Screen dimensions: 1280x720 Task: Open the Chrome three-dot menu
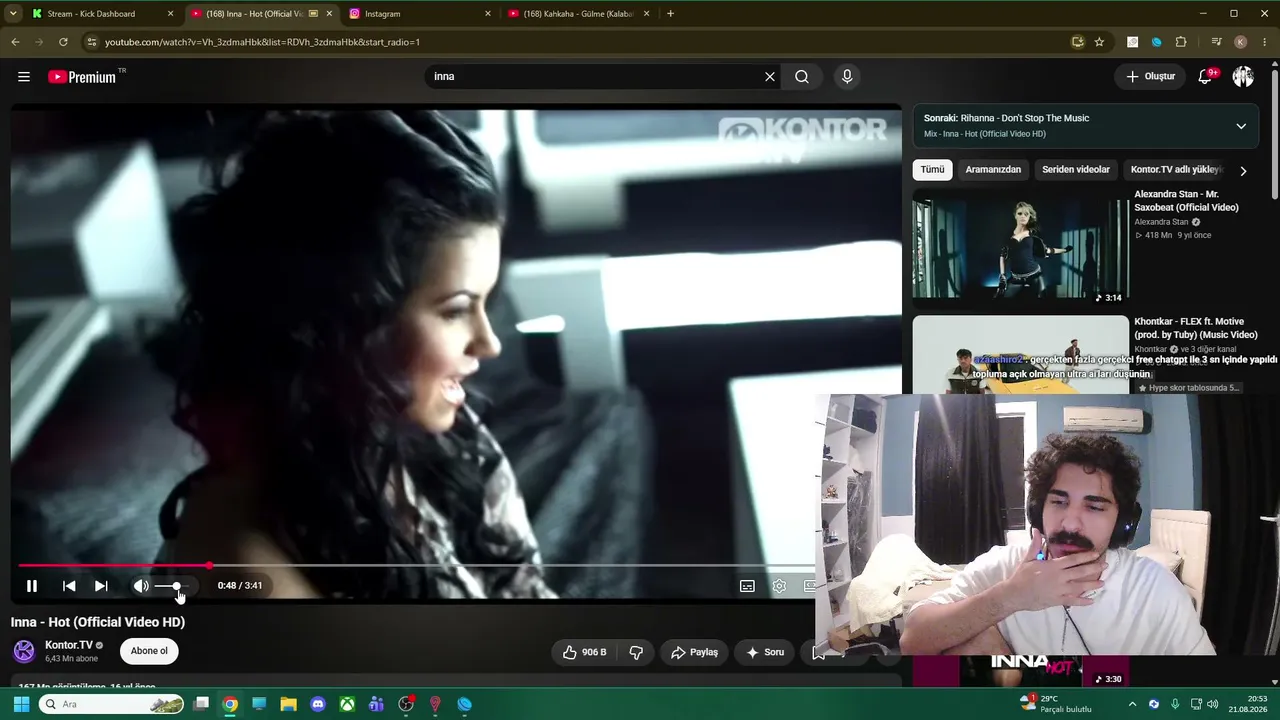pos(1265,42)
